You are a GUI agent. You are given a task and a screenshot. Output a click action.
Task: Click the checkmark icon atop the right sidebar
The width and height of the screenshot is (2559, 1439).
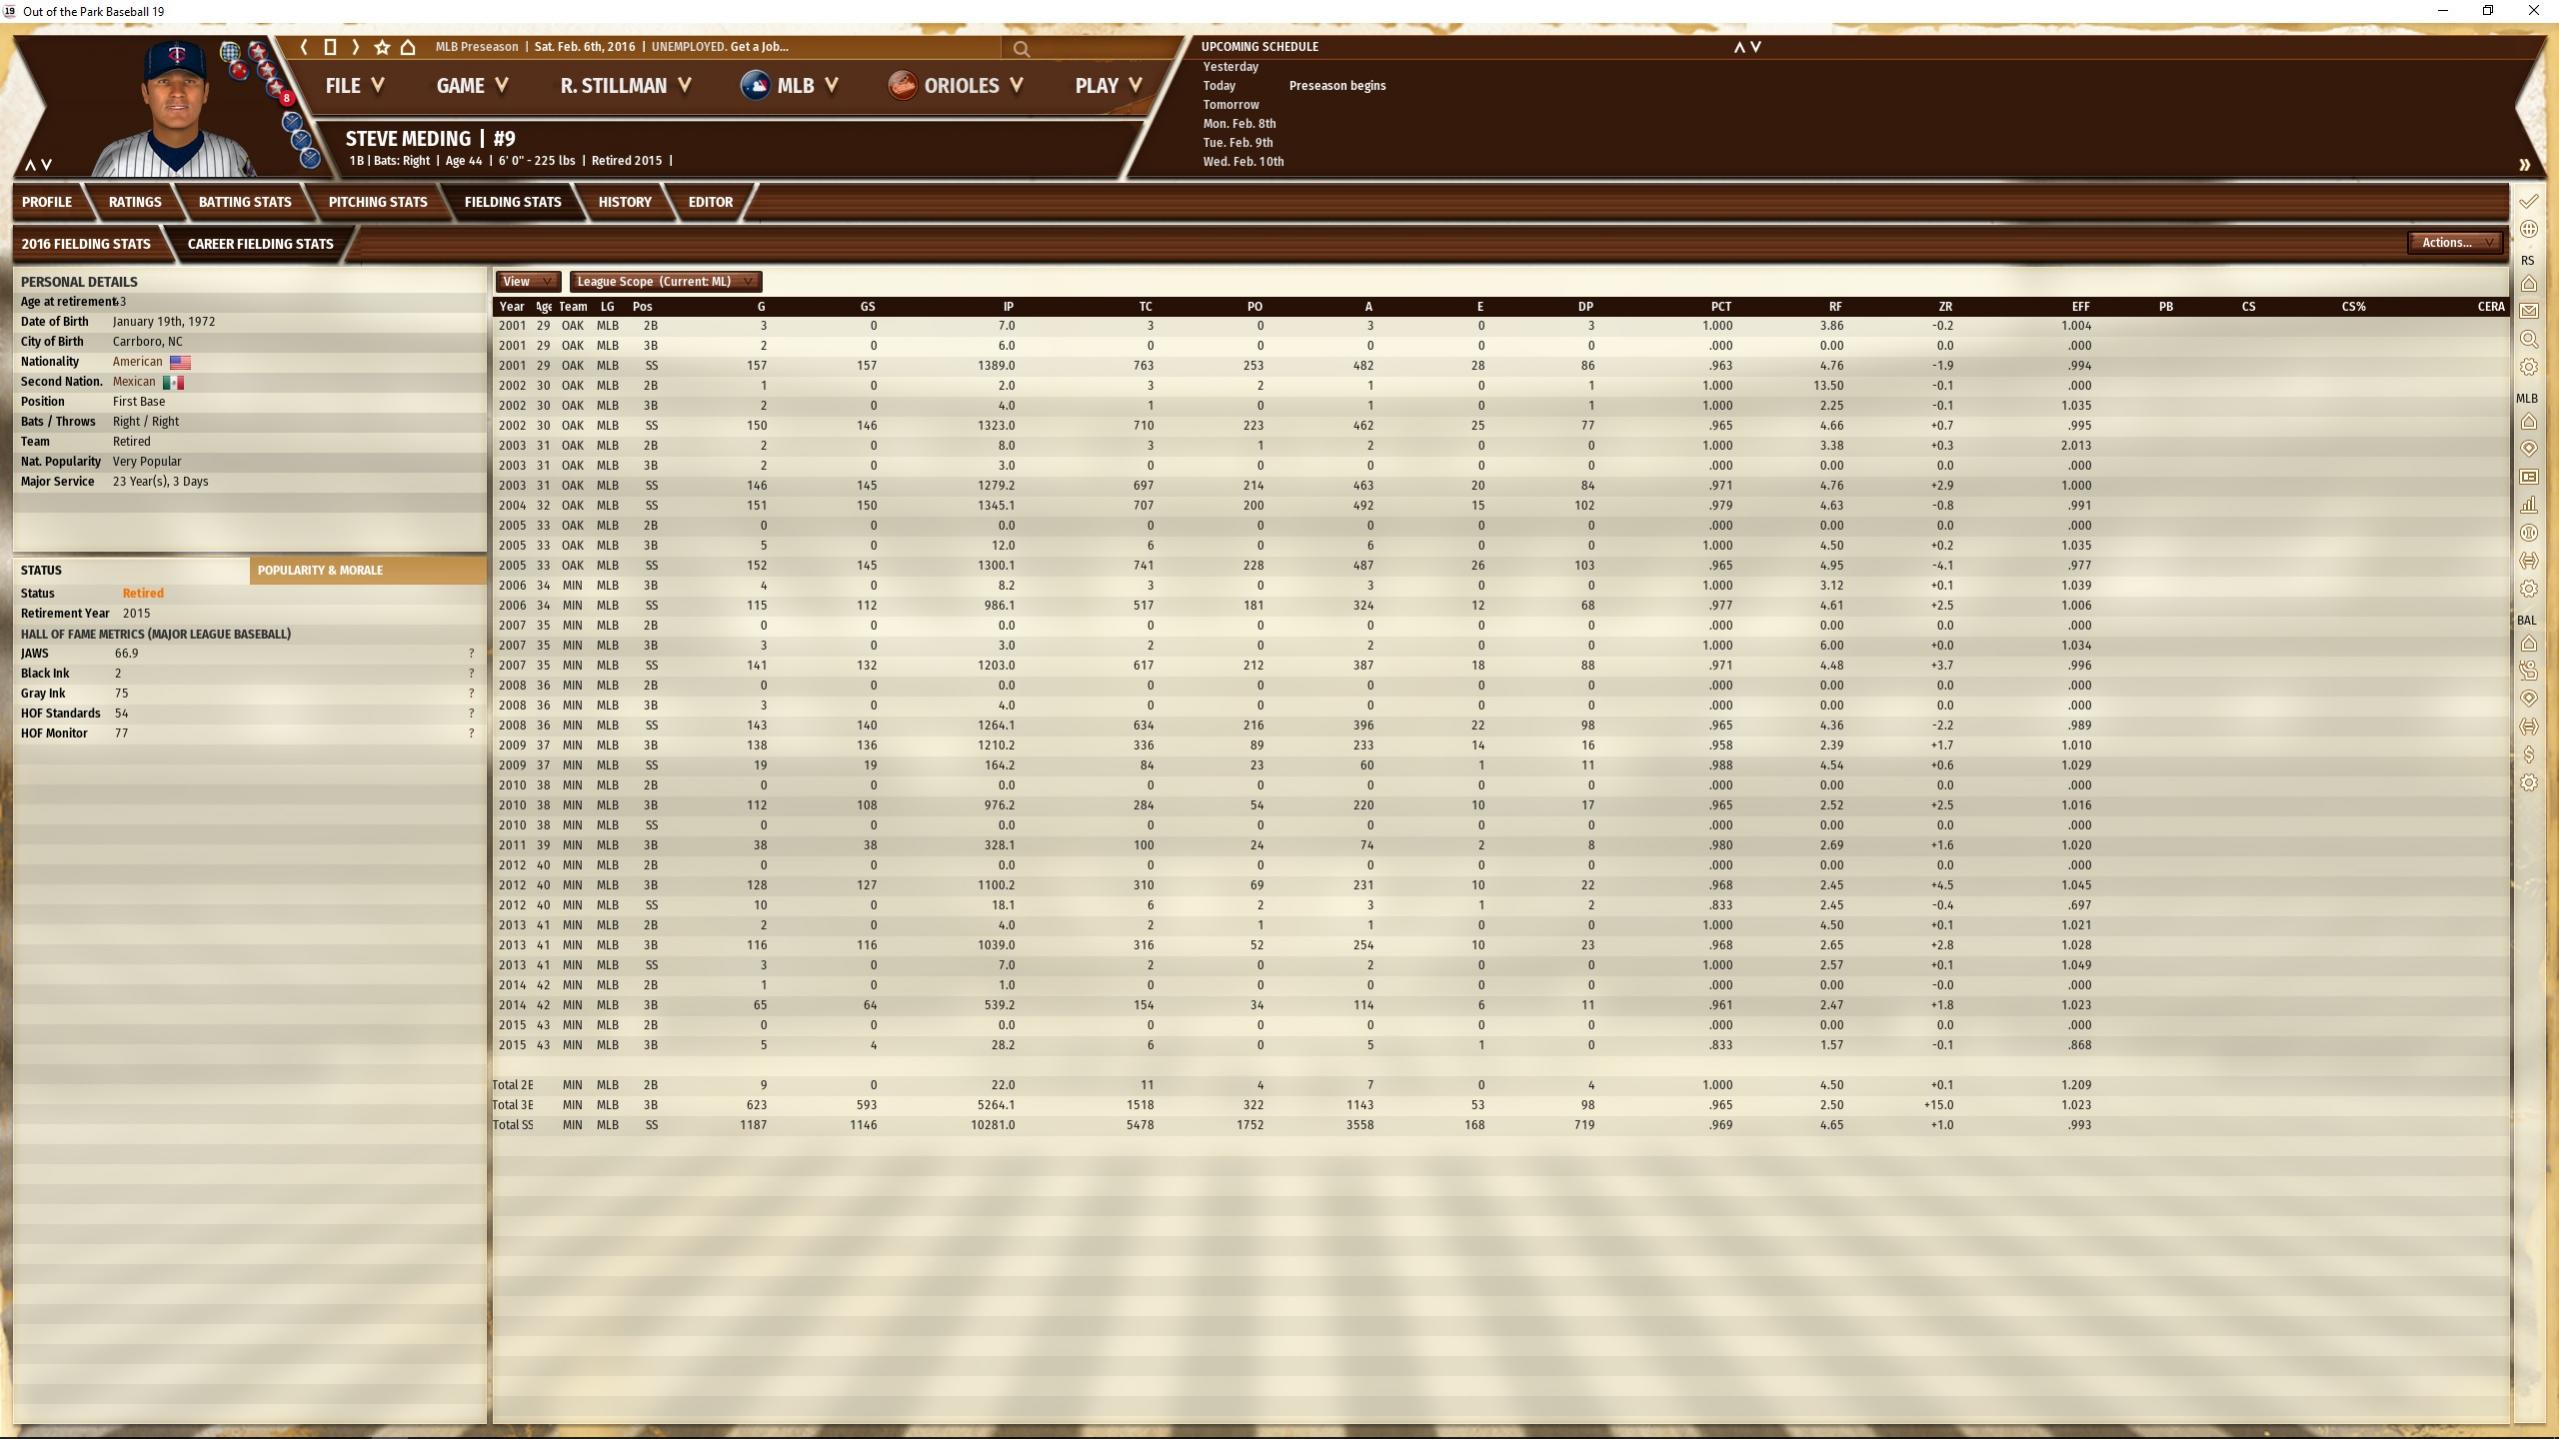click(2529, 201)
